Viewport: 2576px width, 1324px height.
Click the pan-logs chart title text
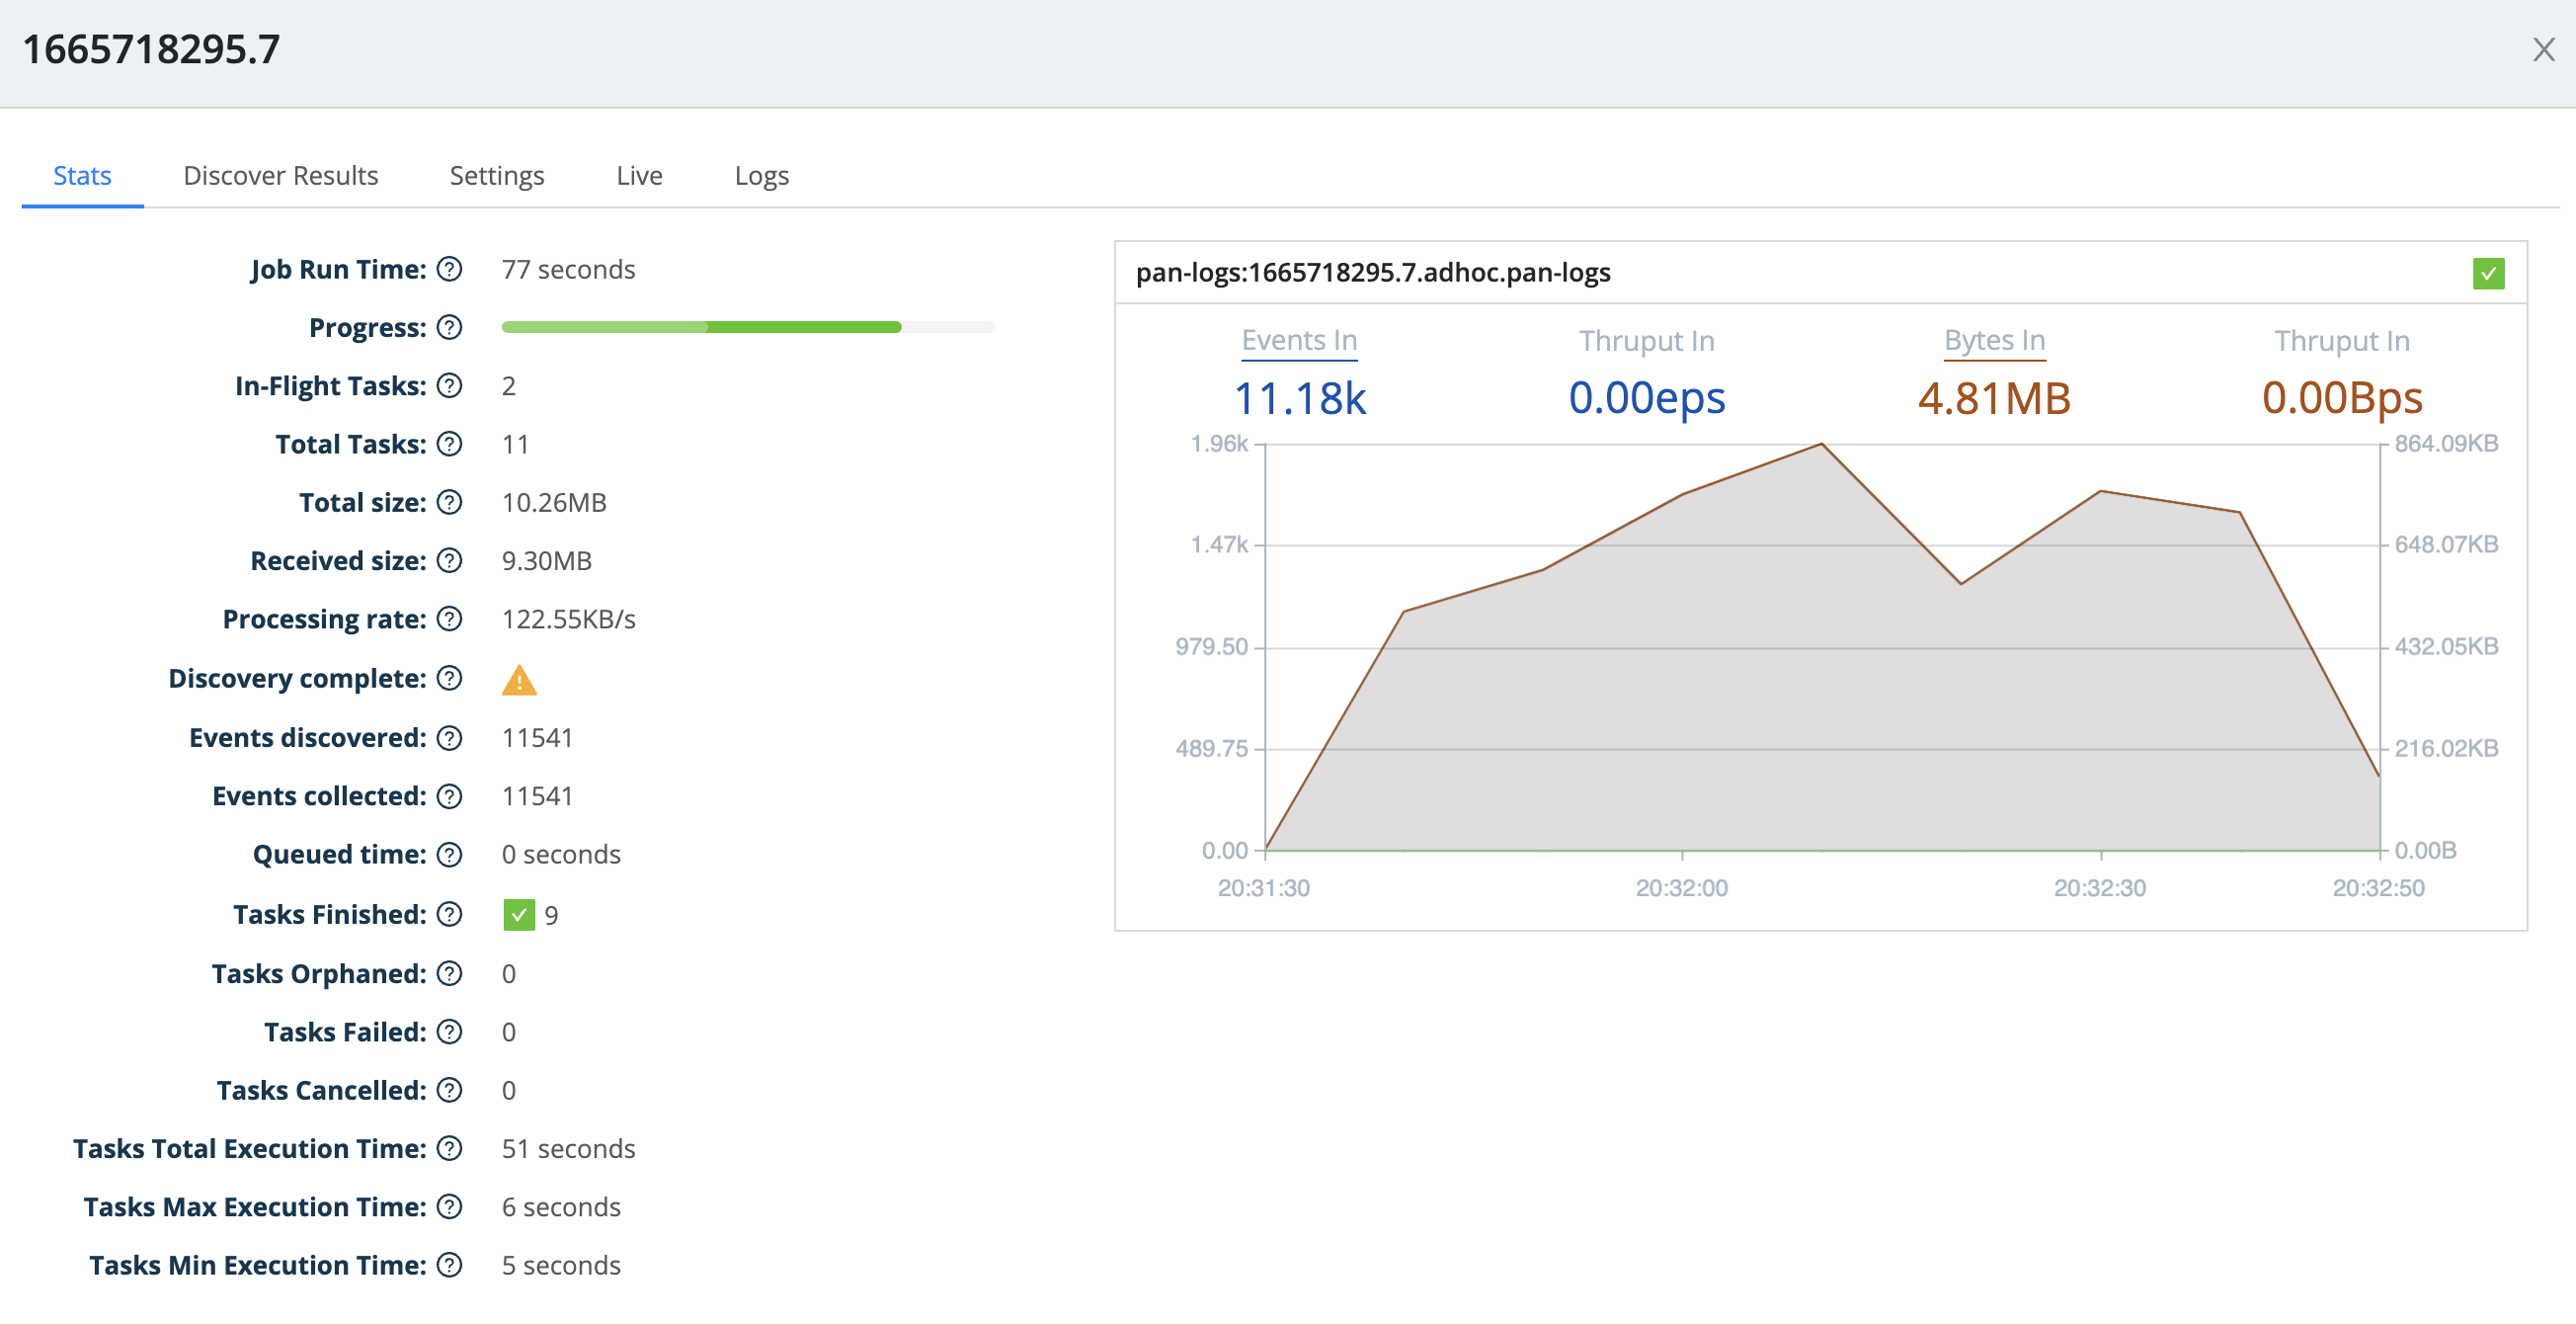(1373, 272)
